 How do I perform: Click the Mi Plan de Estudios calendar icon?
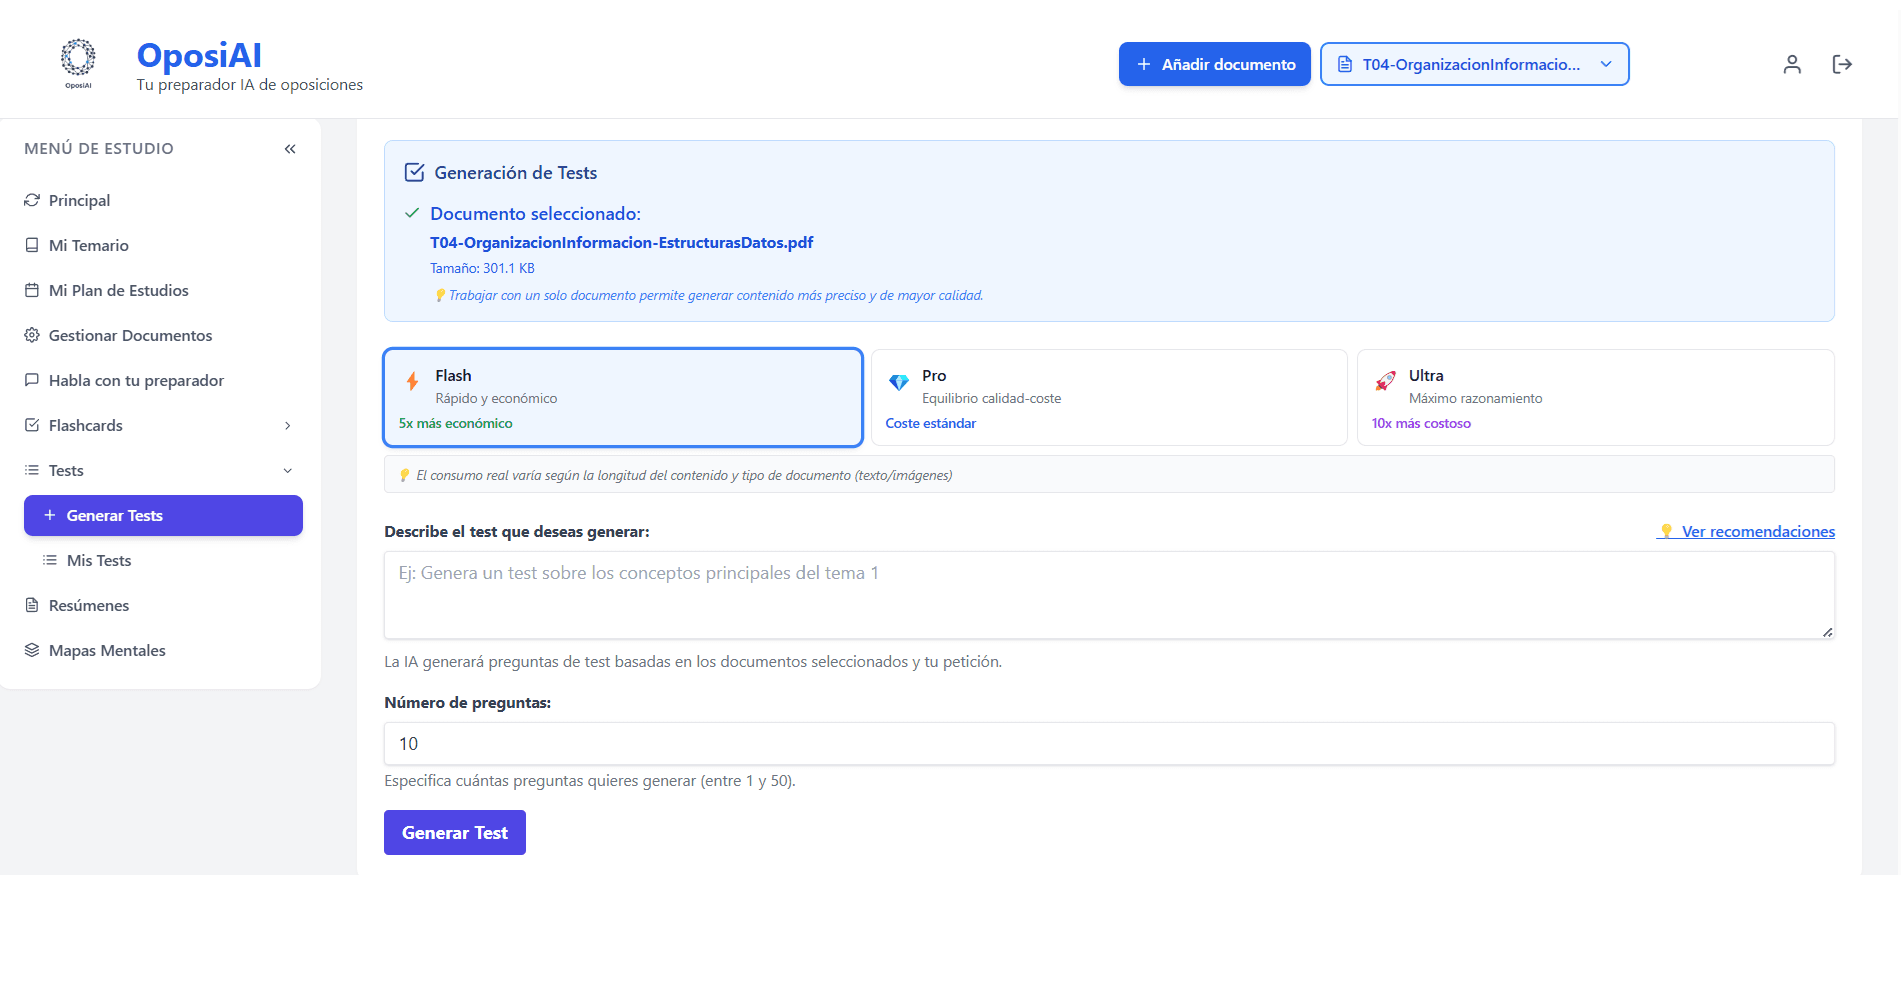32,290
